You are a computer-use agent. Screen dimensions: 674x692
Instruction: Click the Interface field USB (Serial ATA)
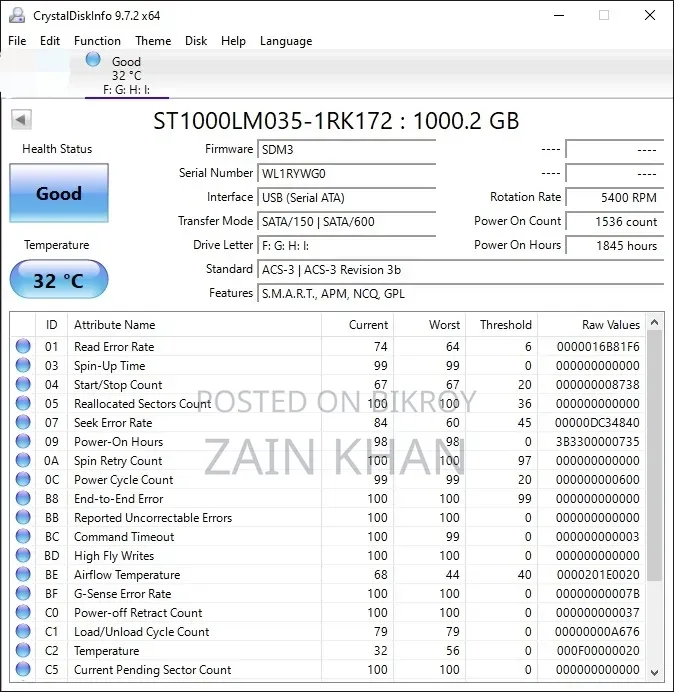click(346, 197)
